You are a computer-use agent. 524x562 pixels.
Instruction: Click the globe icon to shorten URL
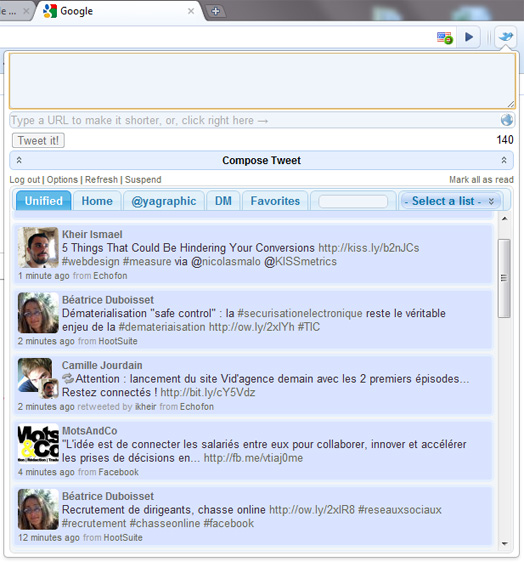(x=506, y=120)
